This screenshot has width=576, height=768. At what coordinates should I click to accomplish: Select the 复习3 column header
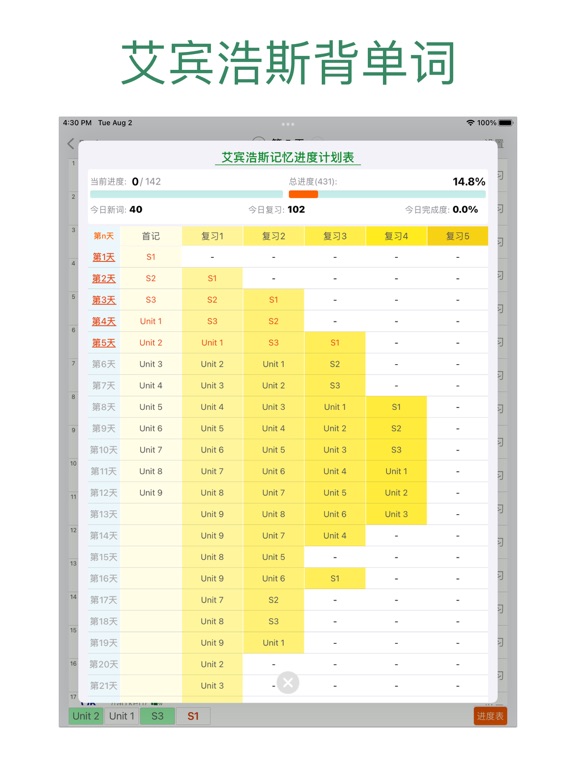click(335, 236)
